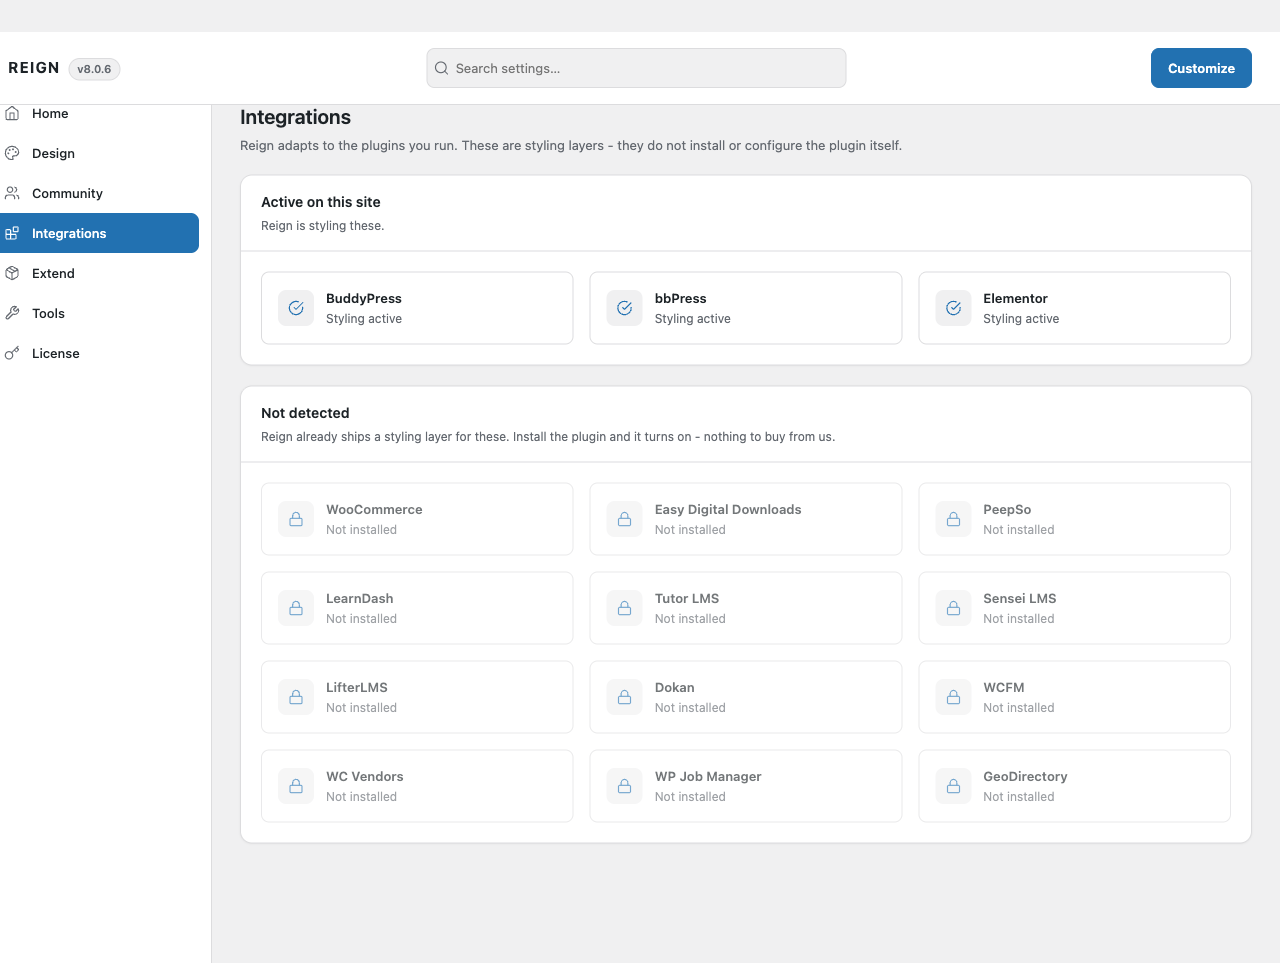
Task: Click the Extend cube icon
Action: [x=12, y=273]
